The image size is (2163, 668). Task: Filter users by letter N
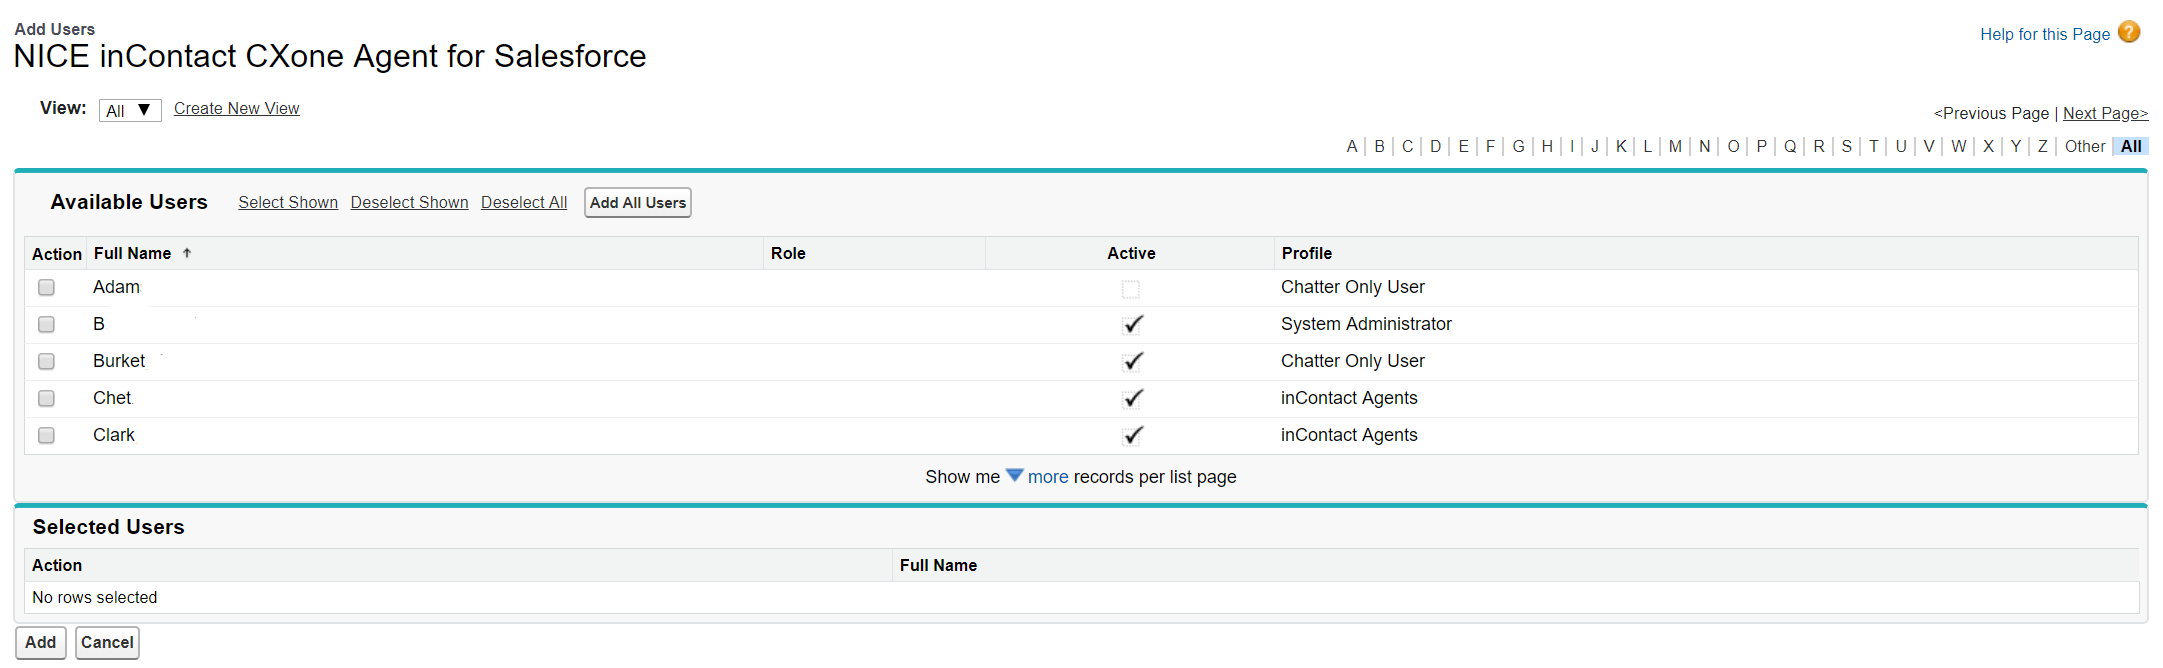(1705, 146)
